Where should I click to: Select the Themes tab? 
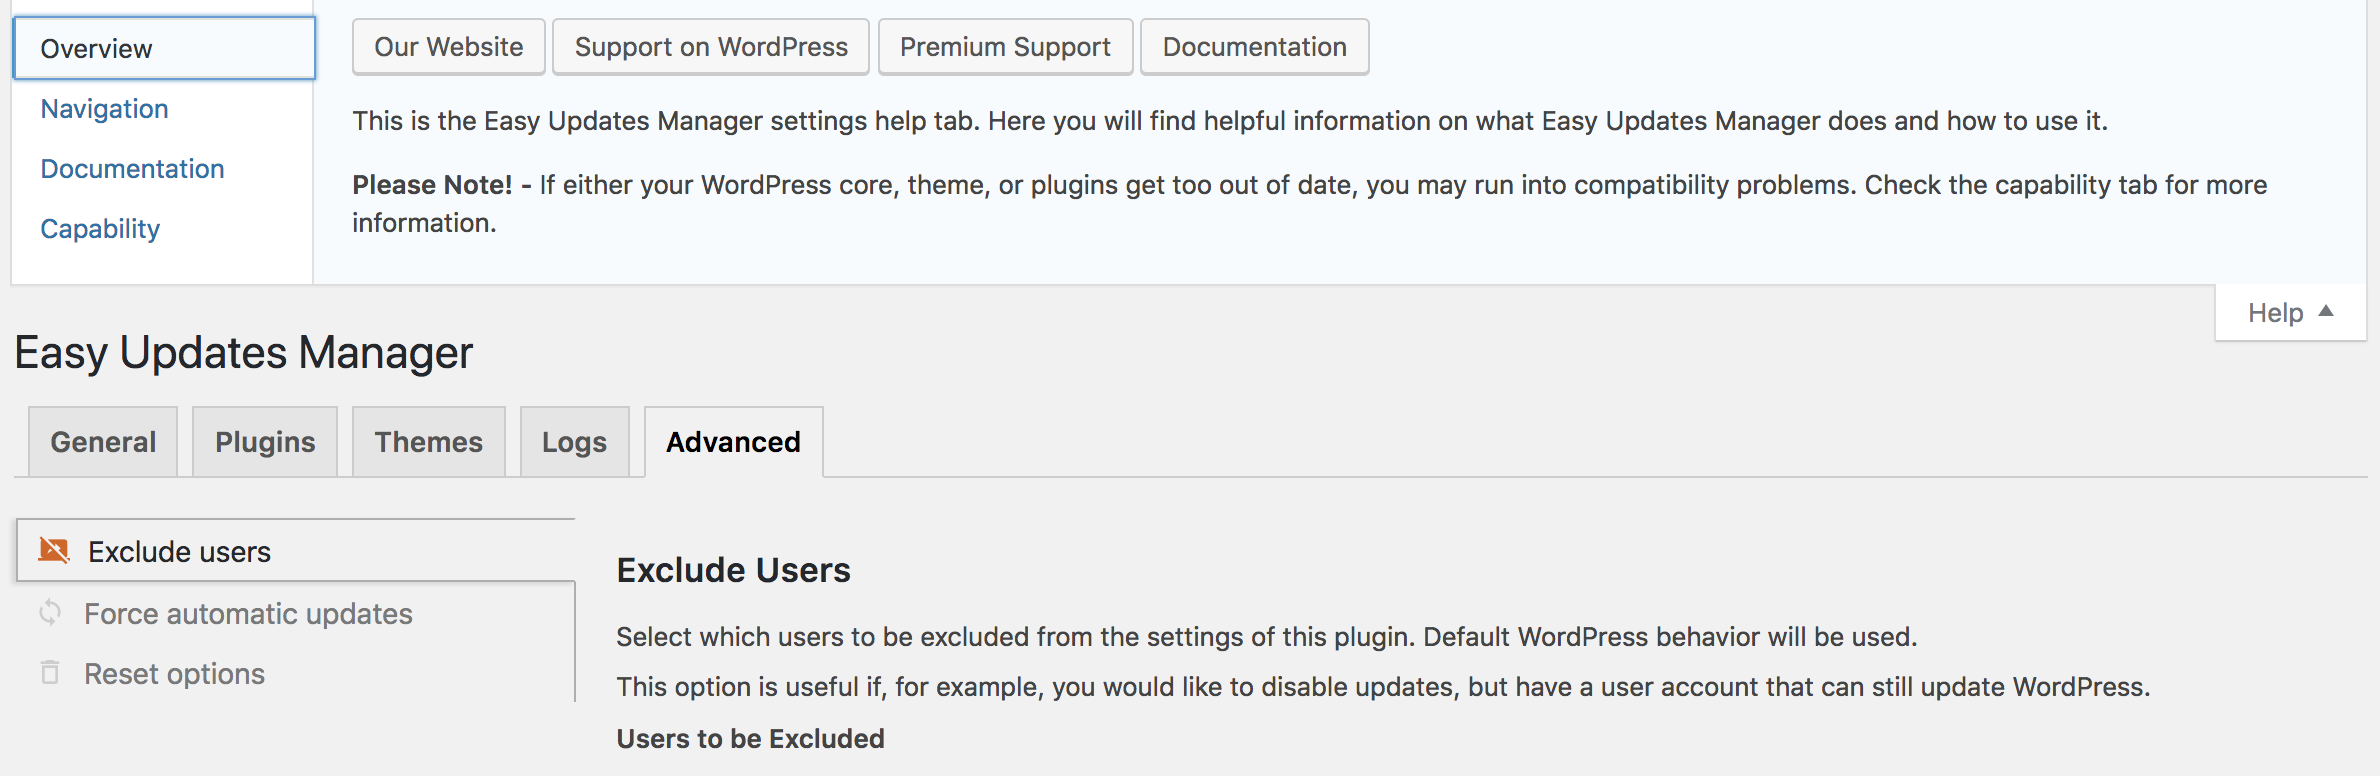(428, 442)
